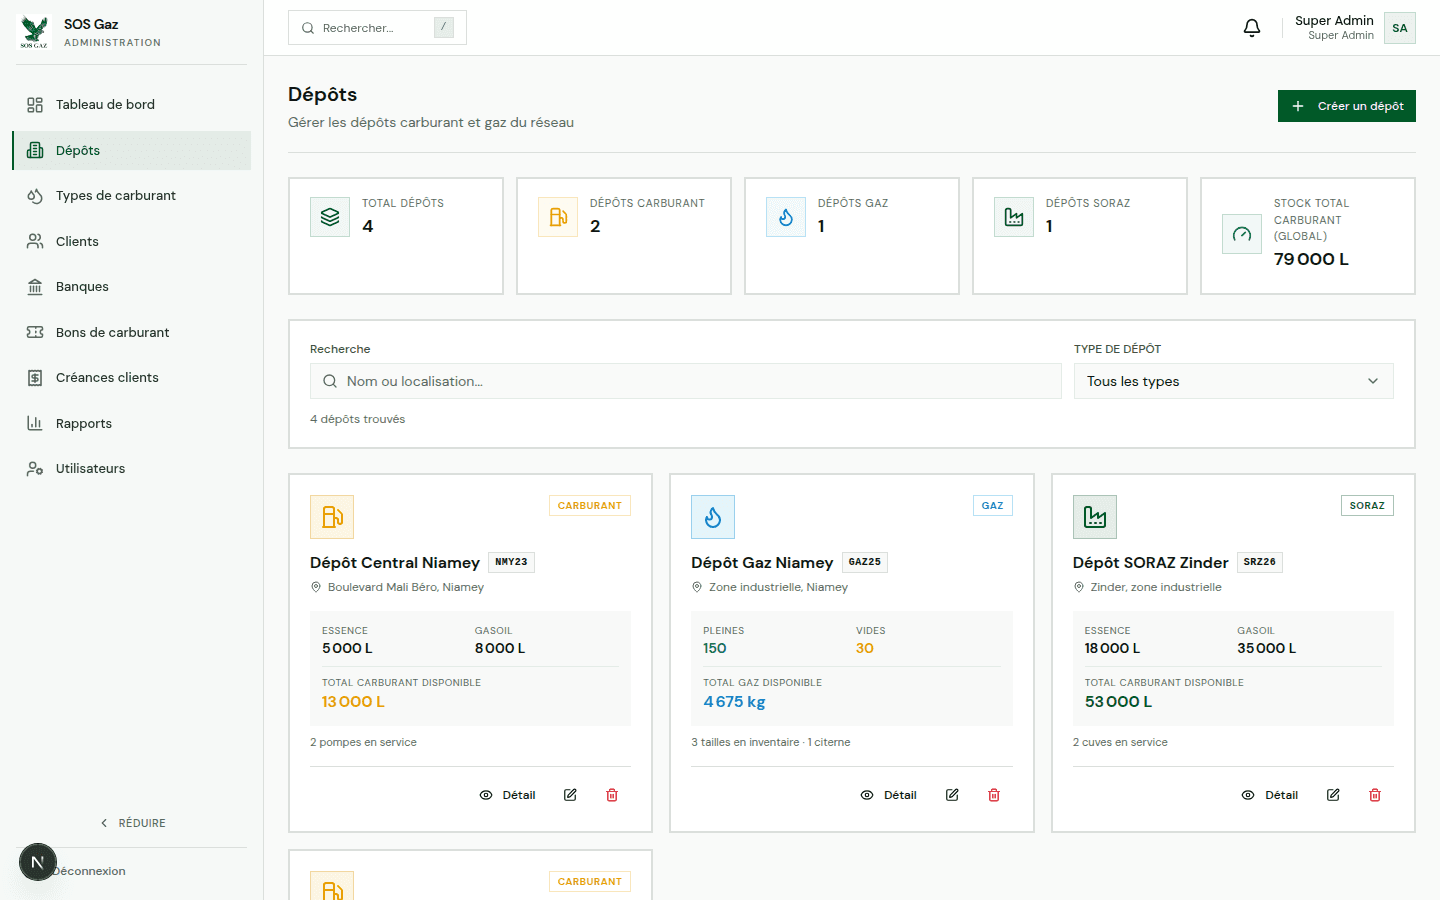Screen dimensions: 1440x900
Task: Click the SRZ26 code badge
Action: 1260,562
